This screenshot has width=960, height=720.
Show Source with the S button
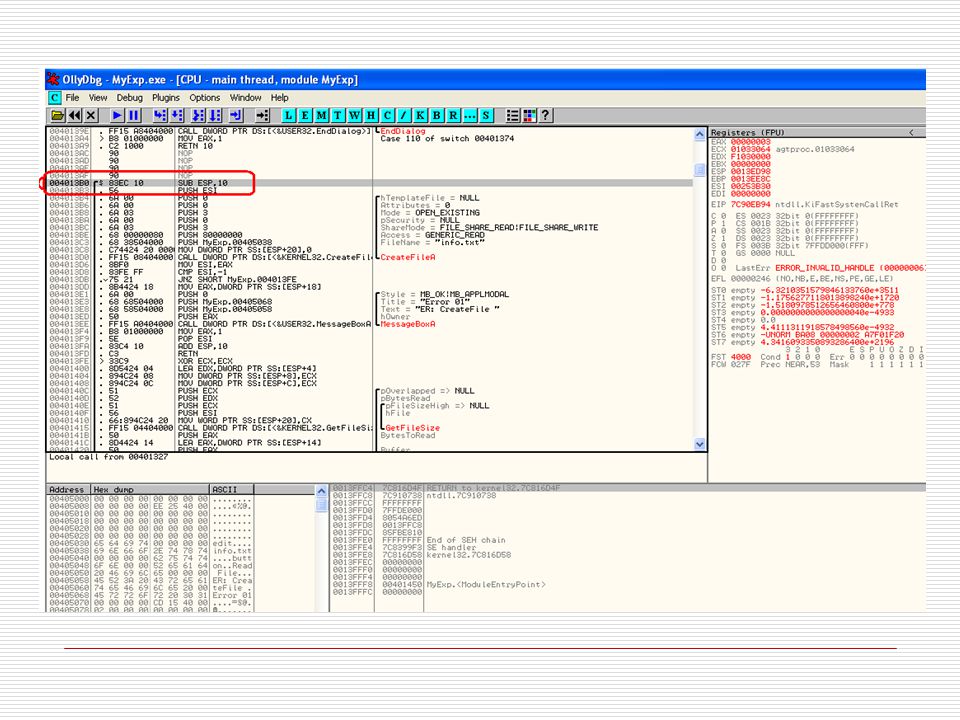[x=487, y=115]
